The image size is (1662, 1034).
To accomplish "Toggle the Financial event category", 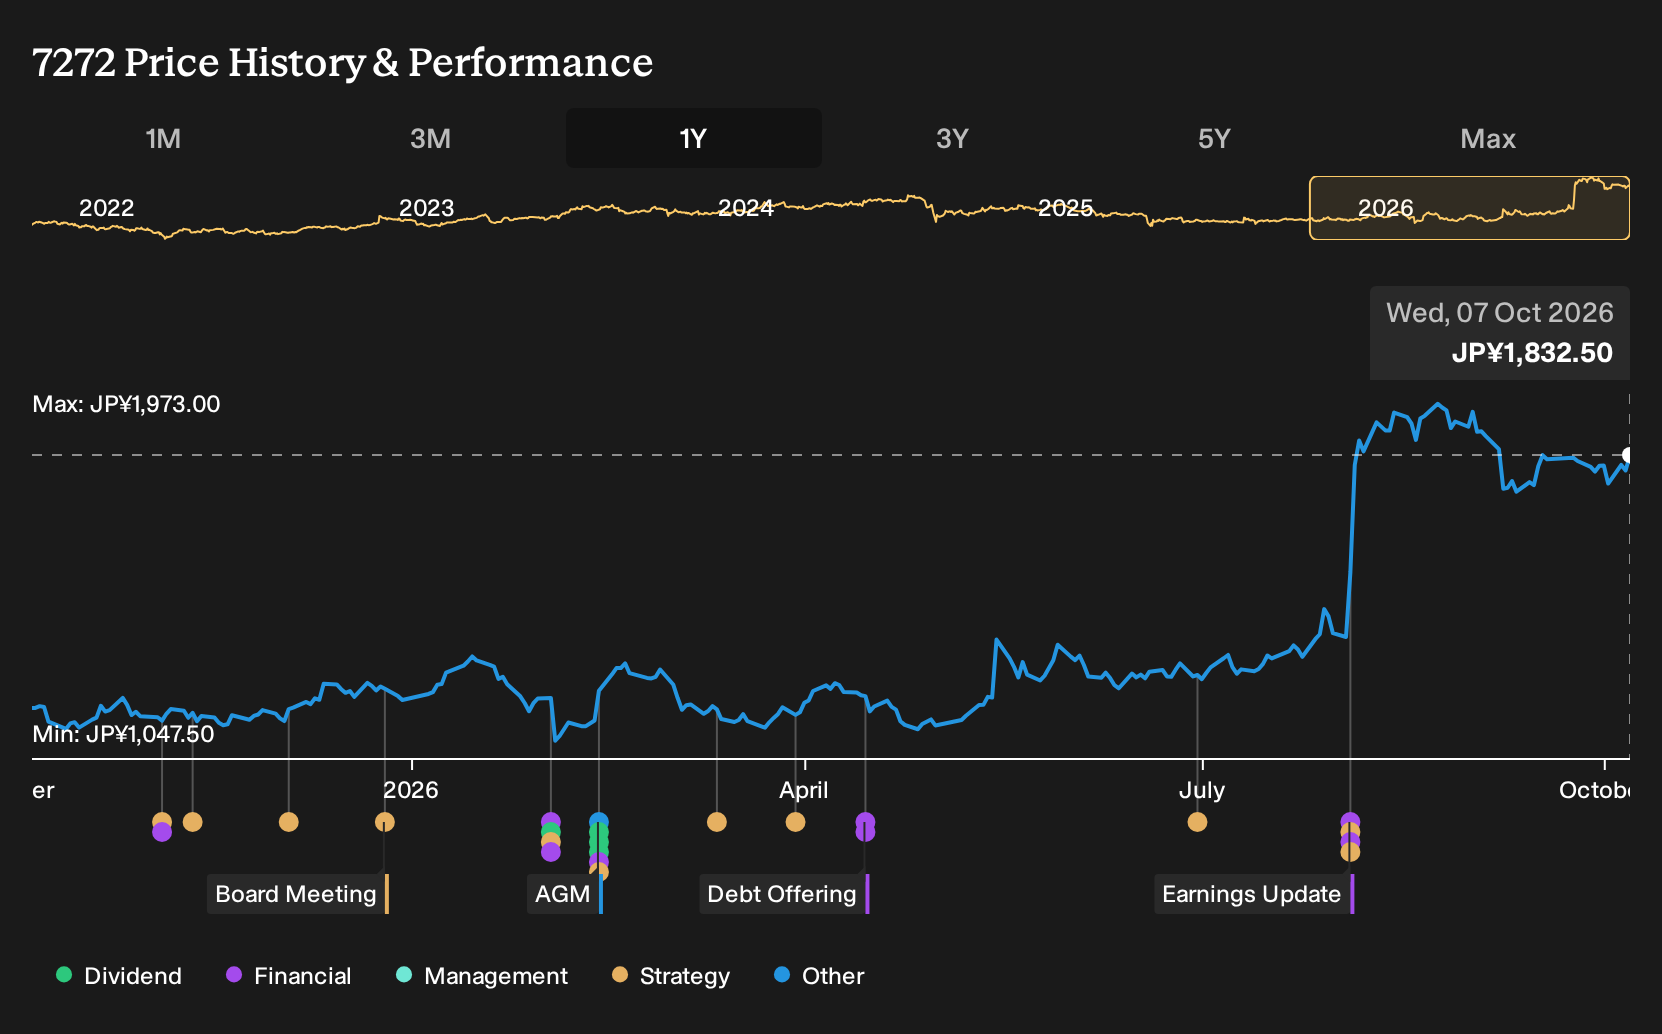I will pos(289,976).
